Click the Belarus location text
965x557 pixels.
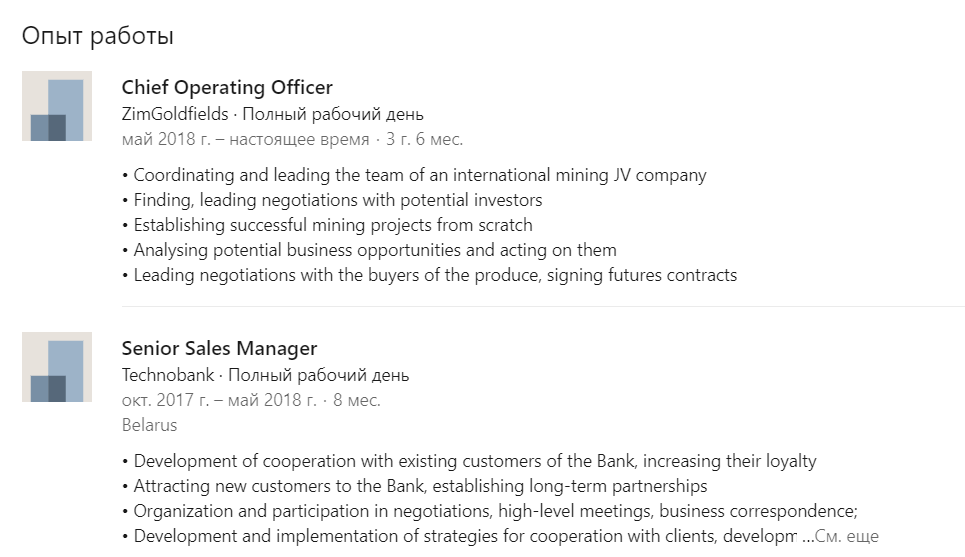[x=150, y=425]
